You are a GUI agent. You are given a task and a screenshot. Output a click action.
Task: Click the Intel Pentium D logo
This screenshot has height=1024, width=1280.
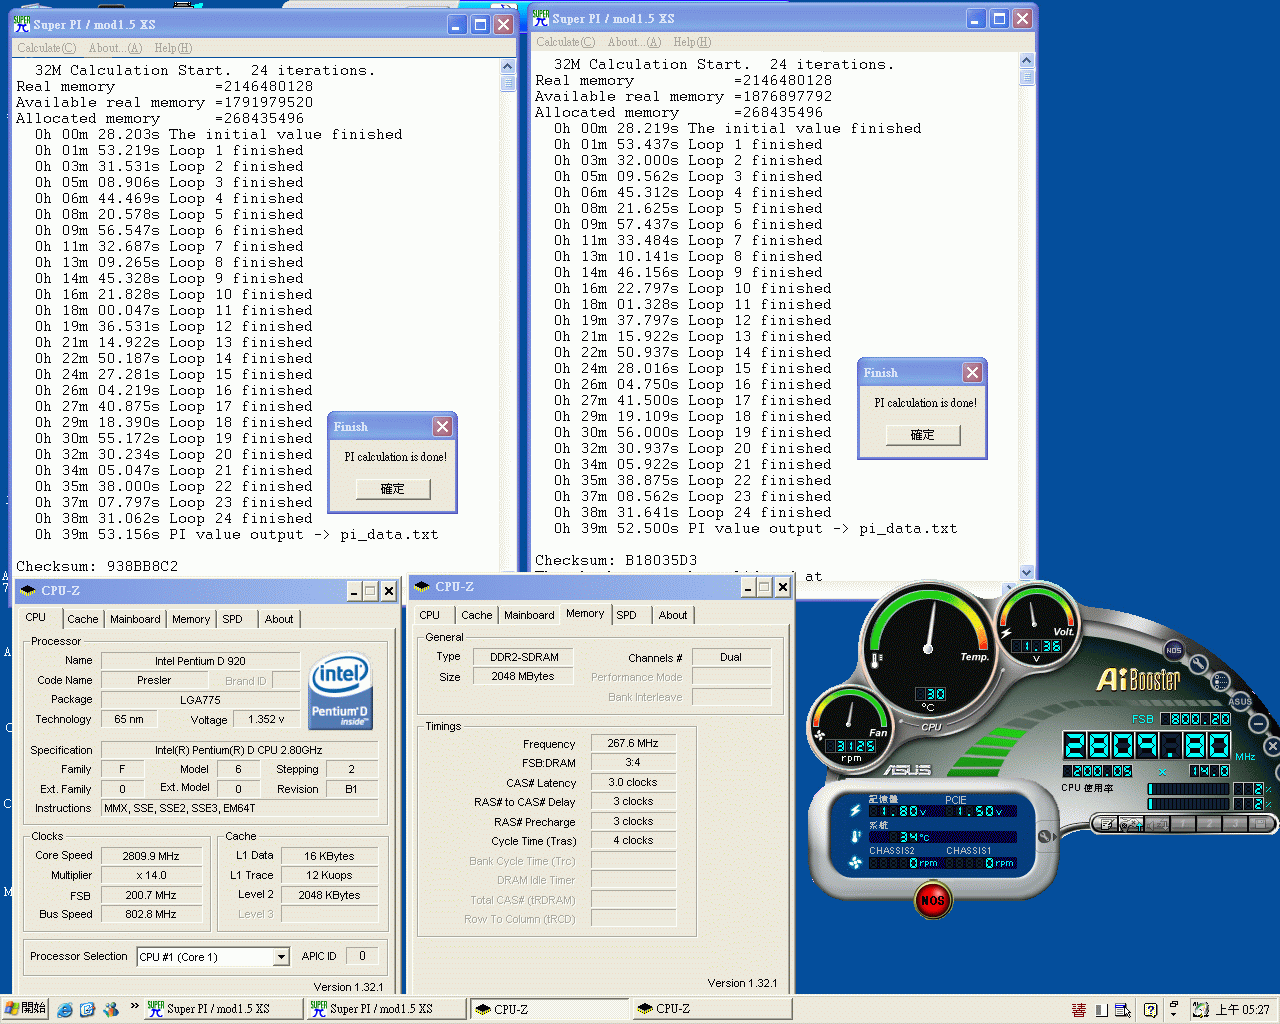tap(341, 691)
